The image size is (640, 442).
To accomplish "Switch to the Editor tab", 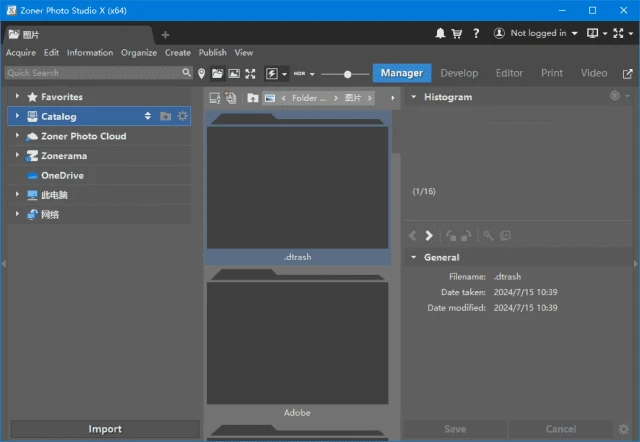I will tap(509, 73).
